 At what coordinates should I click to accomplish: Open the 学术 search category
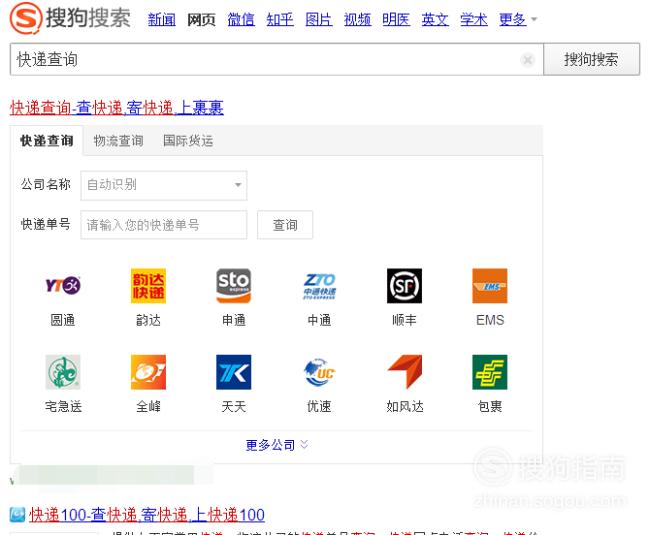[474, 19]
